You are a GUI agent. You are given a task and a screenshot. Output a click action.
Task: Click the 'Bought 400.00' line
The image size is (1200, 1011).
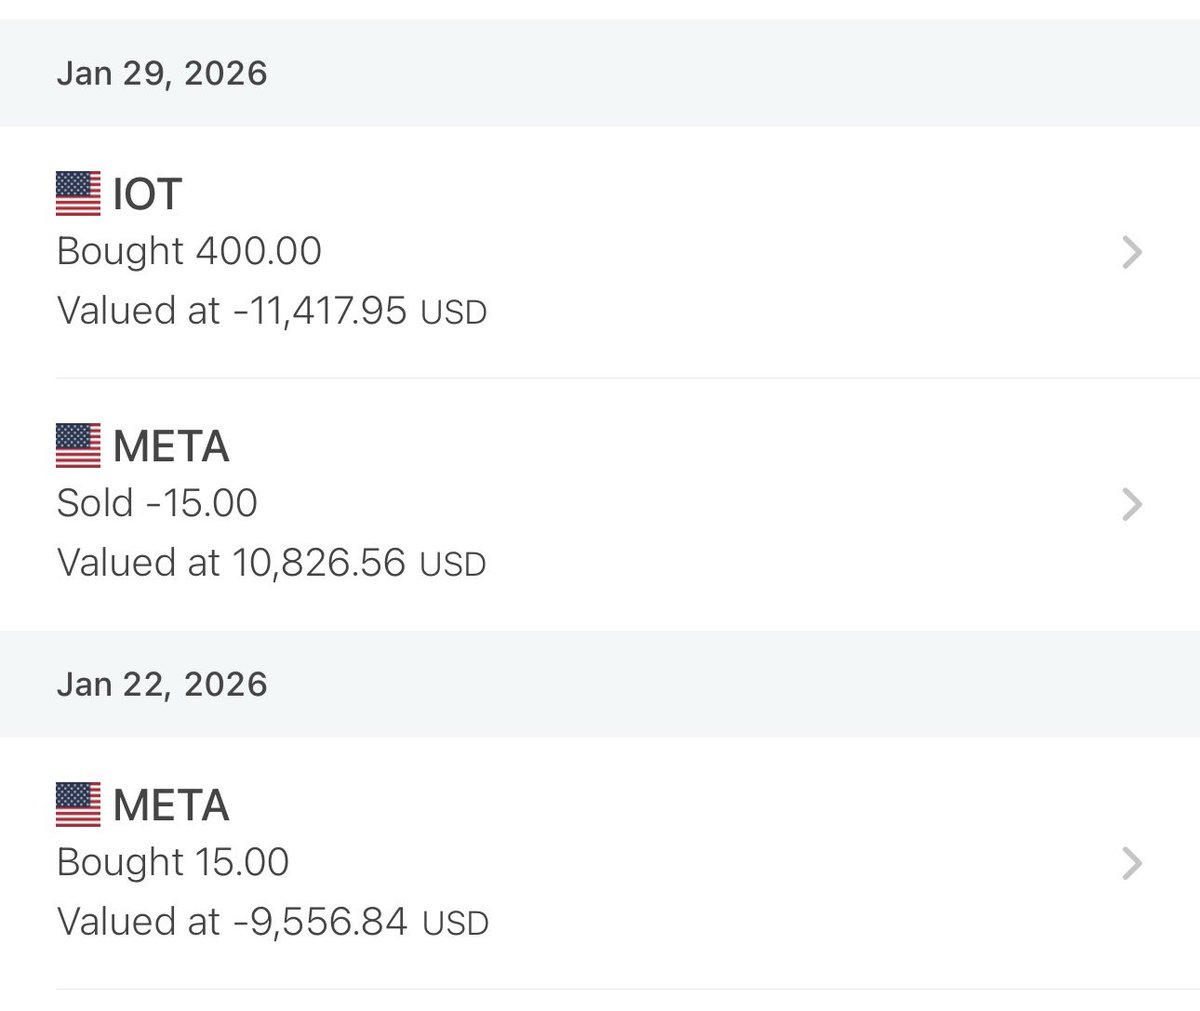(x=189, y=251)
